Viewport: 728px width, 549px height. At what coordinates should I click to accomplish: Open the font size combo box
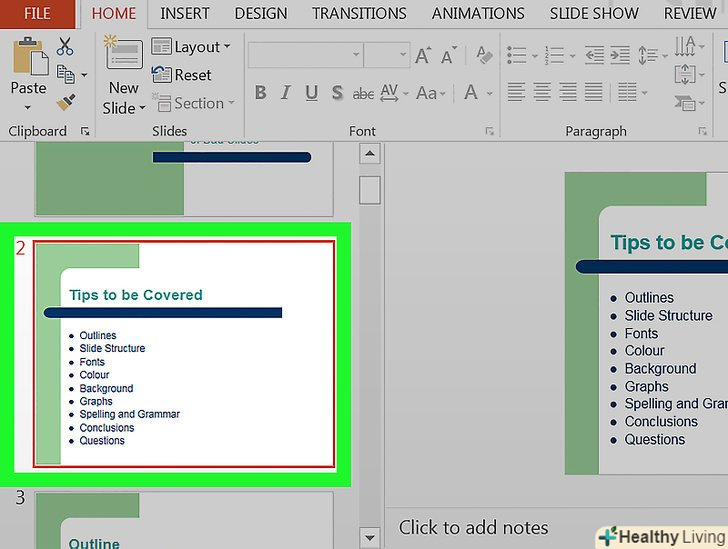coord(387,55)
